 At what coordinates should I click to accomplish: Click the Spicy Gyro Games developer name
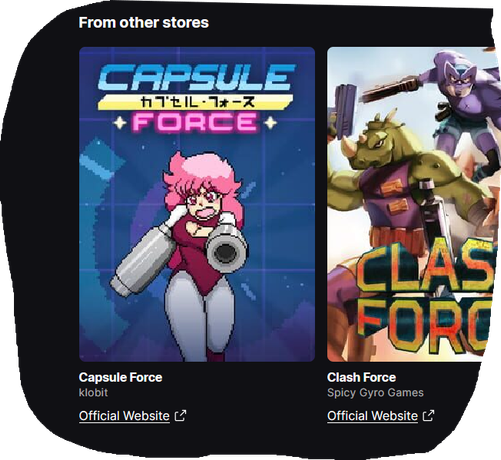[375, 393]
